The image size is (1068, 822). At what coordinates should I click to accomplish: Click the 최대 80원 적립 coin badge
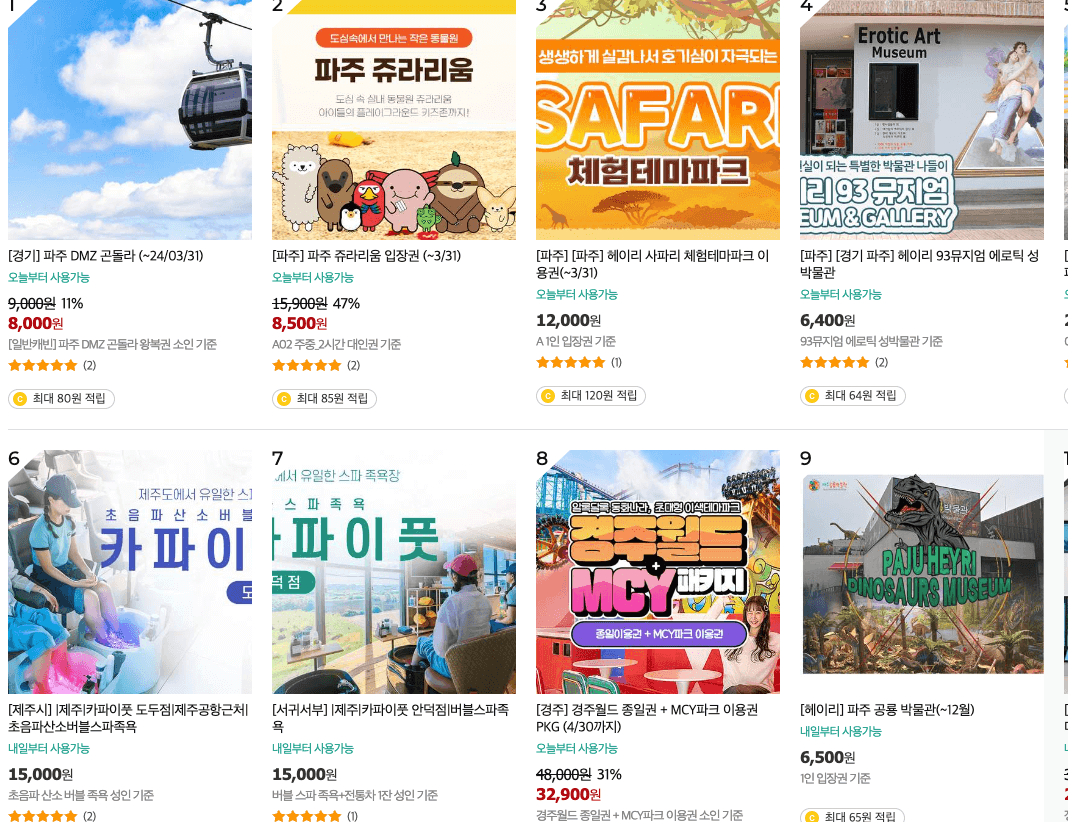click(61, 398)
